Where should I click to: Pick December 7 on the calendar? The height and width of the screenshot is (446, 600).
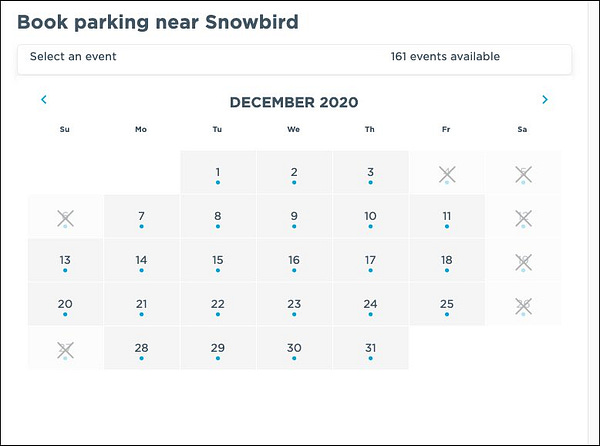click(142, 216)
